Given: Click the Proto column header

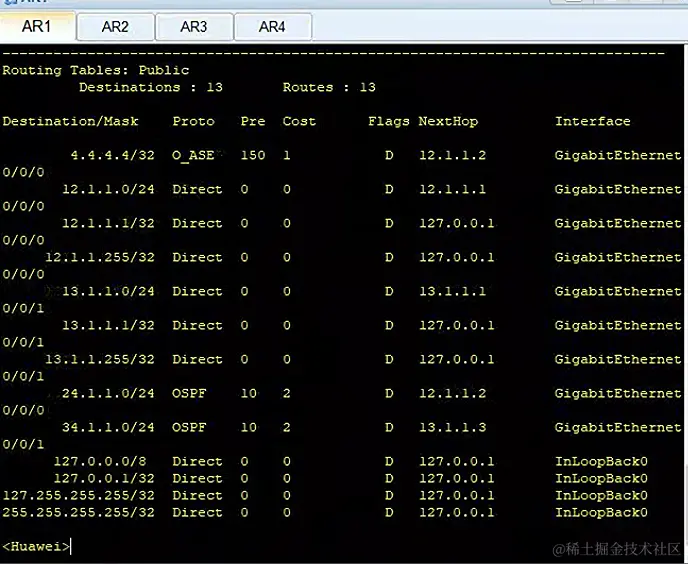Looking at the screenshot, I should [194, 122].
